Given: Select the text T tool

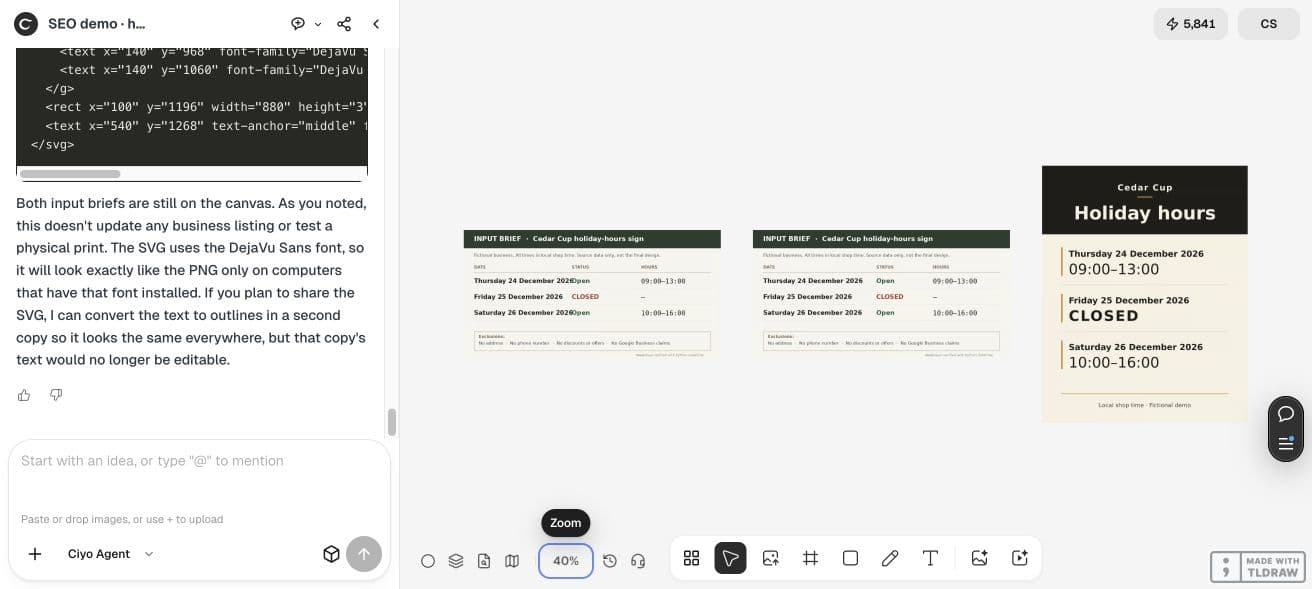Looking at the screenshot, I should [930, 558].
